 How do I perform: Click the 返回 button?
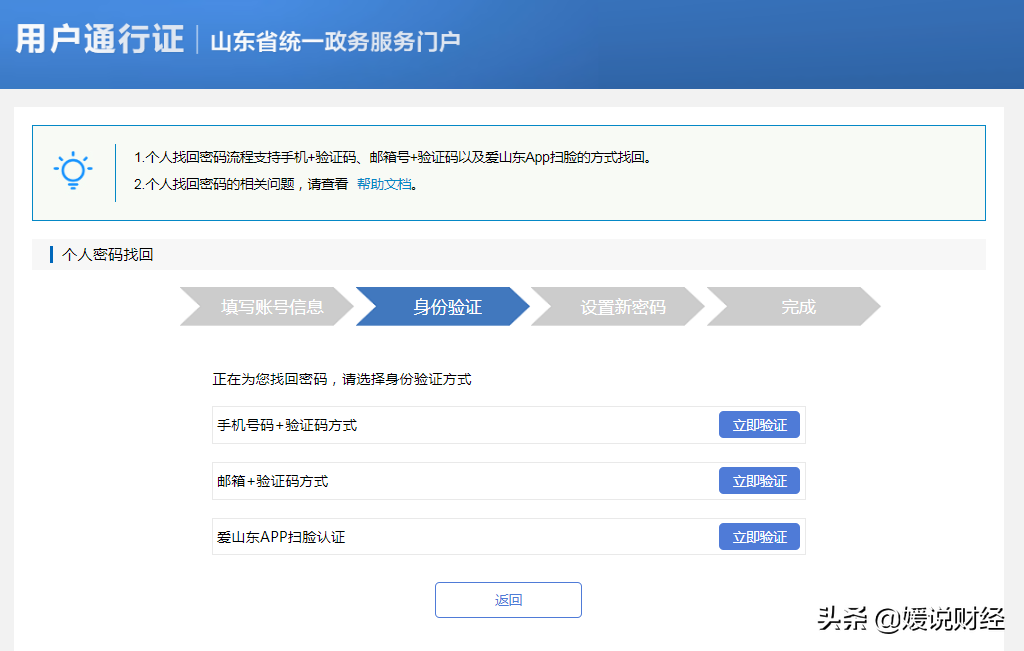[508, 600]
